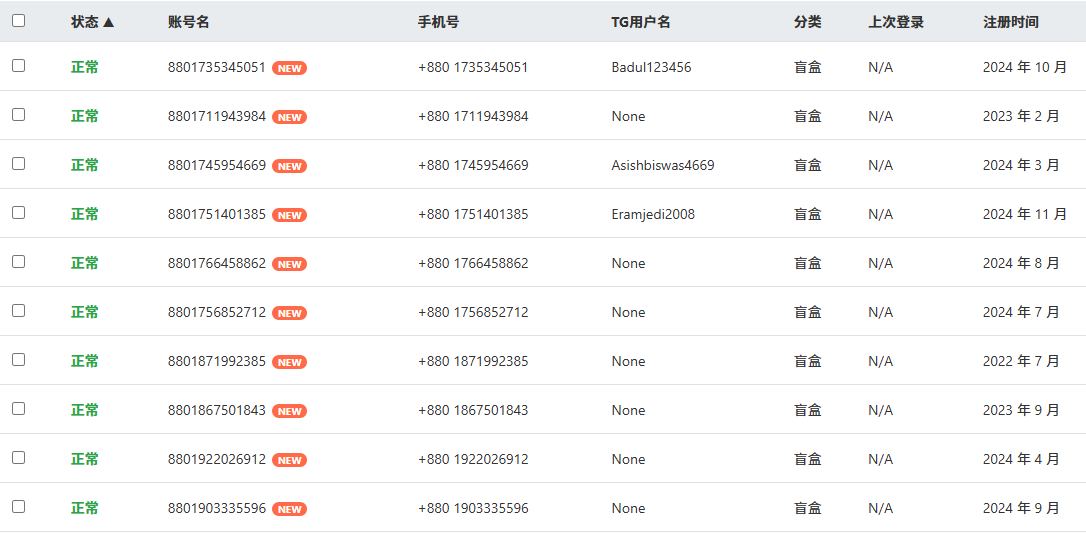Click the NEW badge beside account 8801766458862
The height and width of the screenshot is (534, 1086).
289,264
